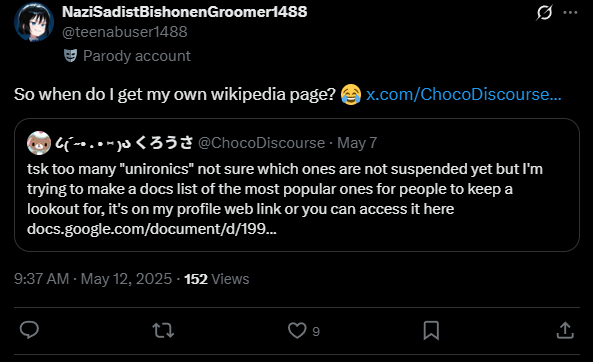Open the quoted user's round avatar
The width and height of the screenshot is (593, 362).
pos(39,143)
